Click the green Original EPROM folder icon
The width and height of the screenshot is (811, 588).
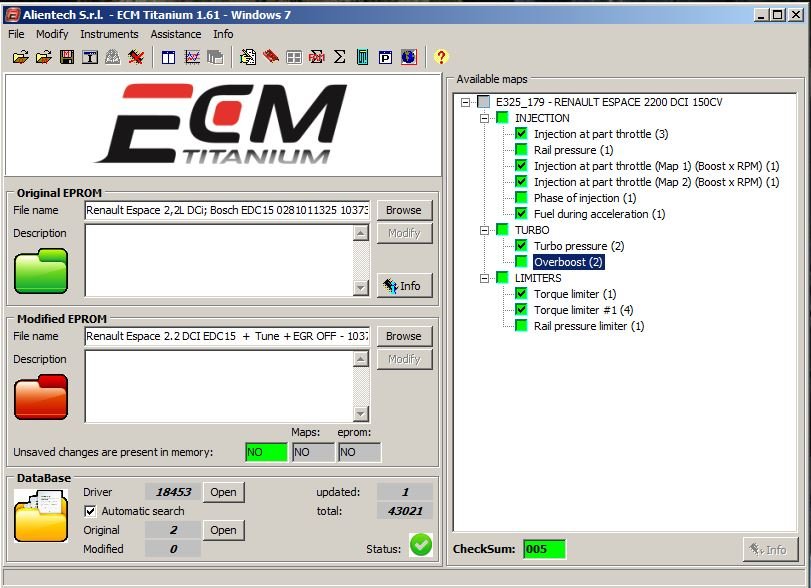(x=41, y=271)
